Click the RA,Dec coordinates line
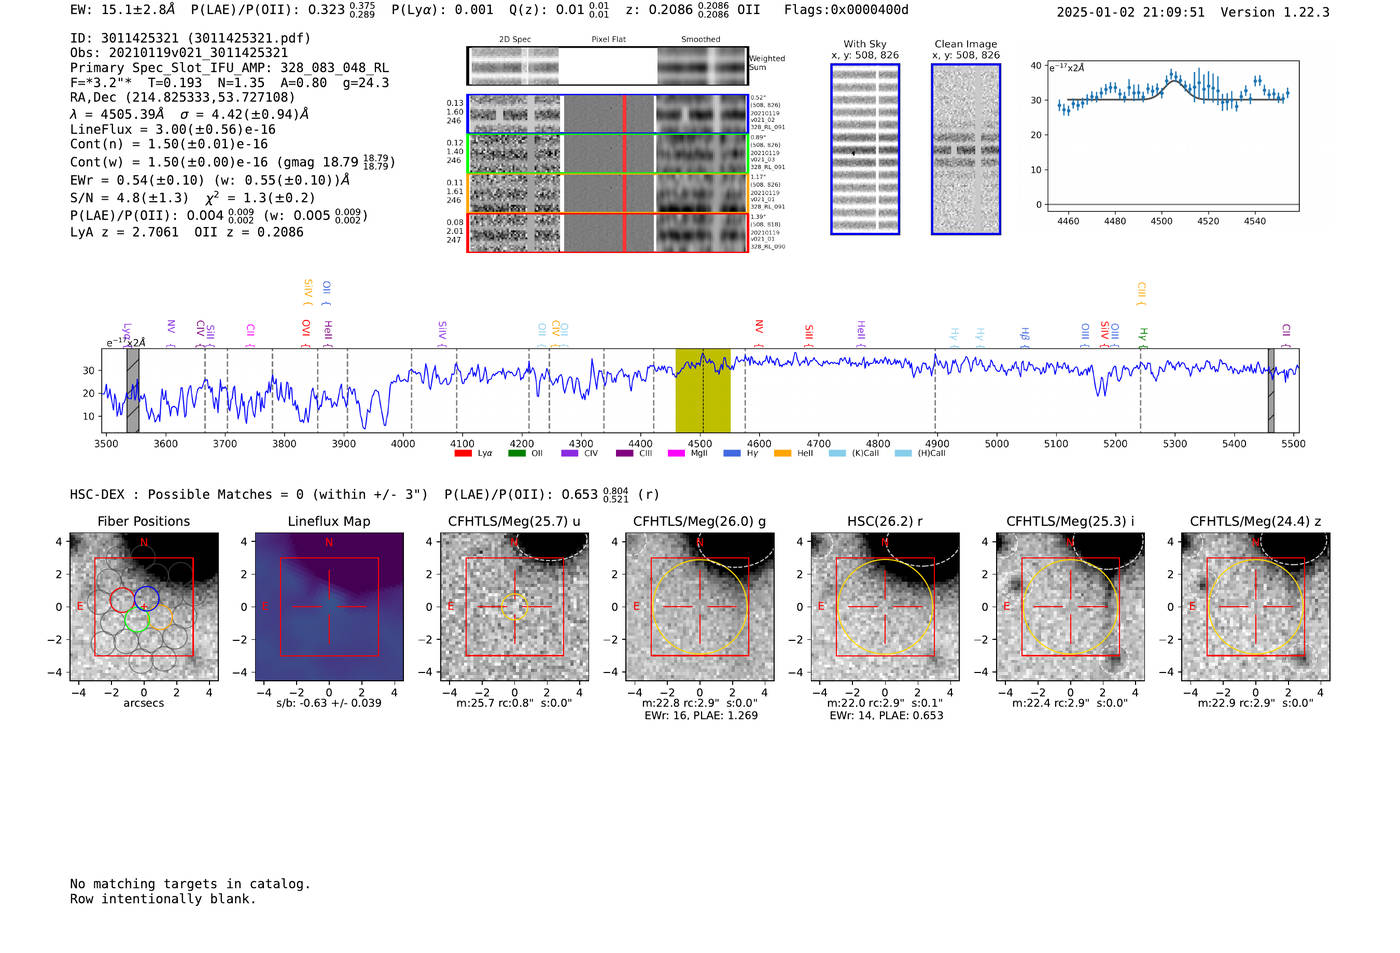 [183, 97]
